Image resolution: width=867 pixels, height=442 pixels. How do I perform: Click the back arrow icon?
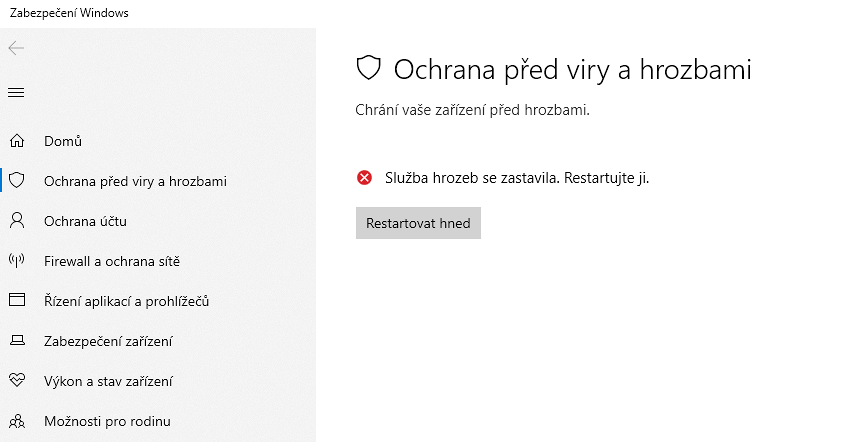pos(16,48)
